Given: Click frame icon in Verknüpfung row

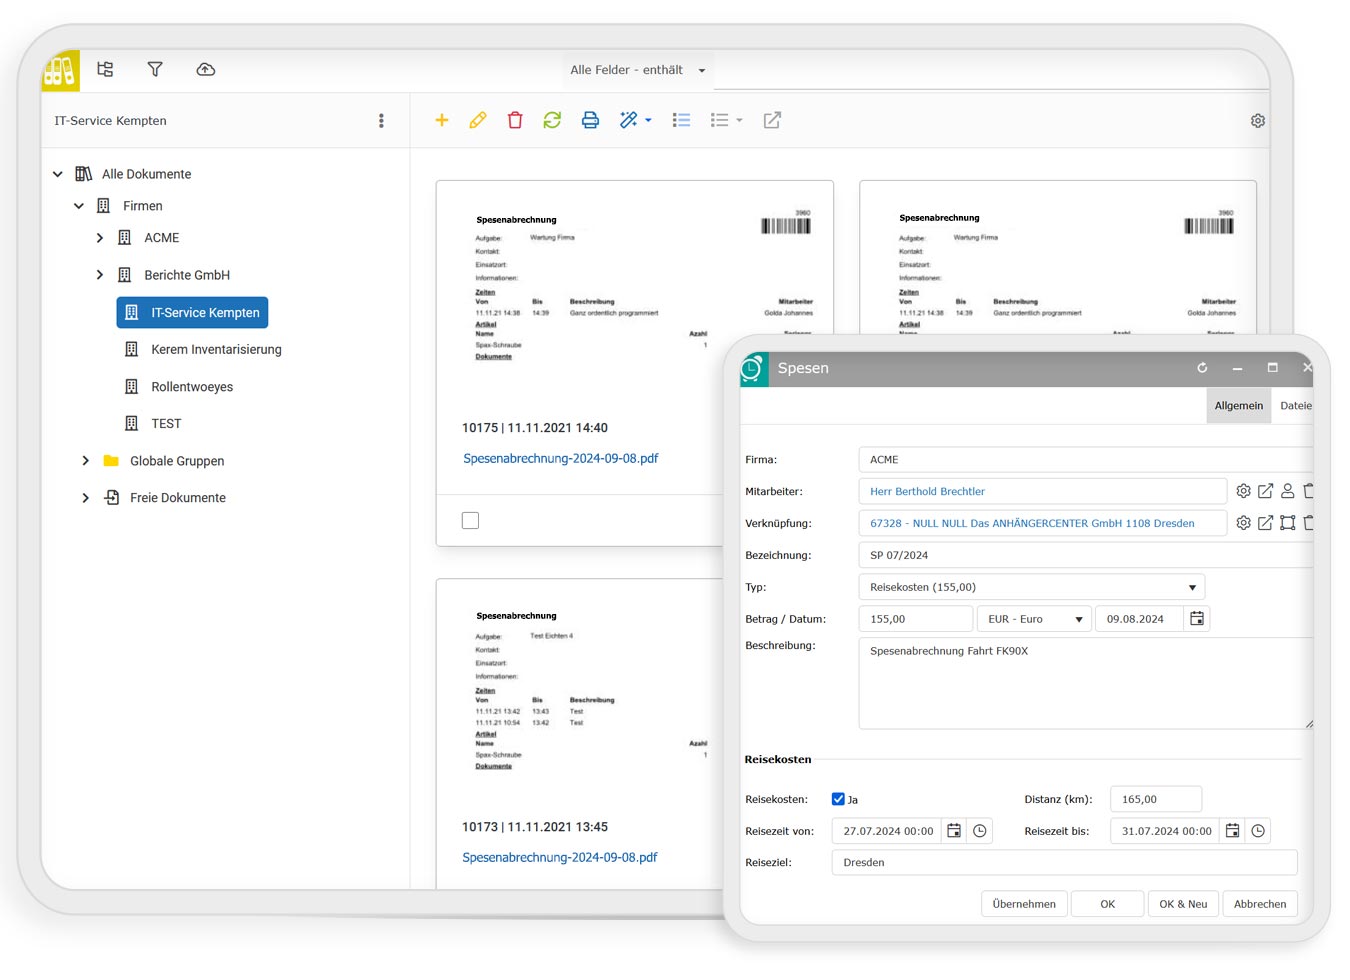Looking at the screenshot, I should coord(1287,523).
